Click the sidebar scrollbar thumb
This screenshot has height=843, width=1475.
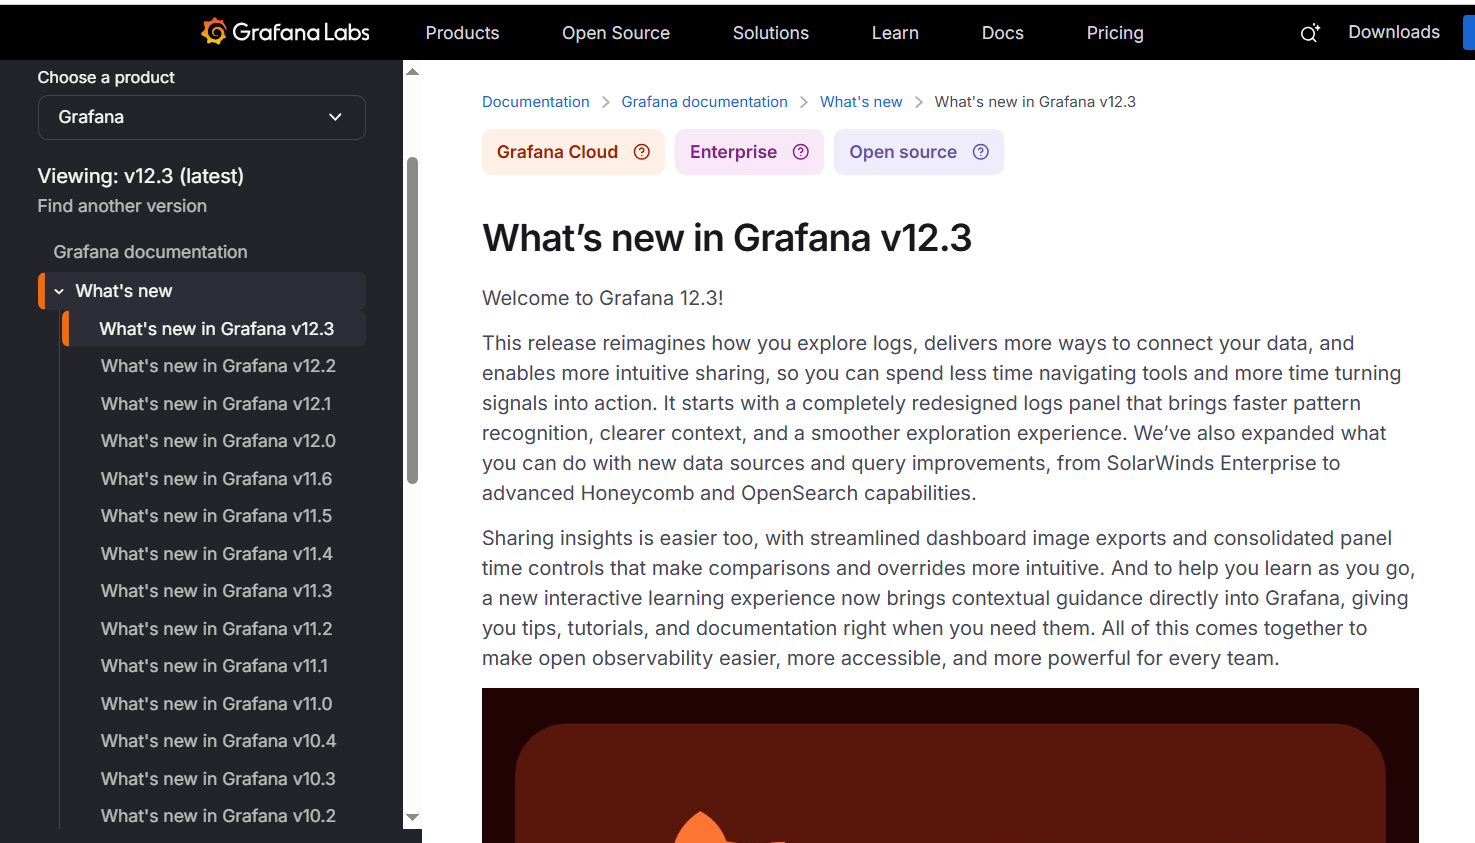[412, 320]
